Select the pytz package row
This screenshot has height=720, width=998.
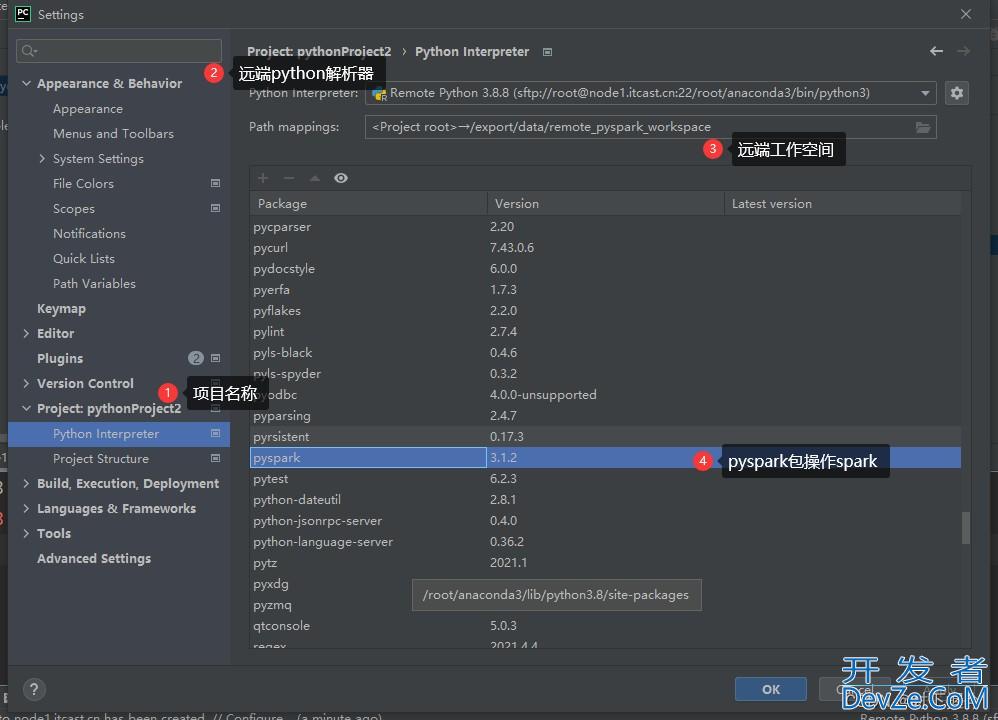coord(605,563)
